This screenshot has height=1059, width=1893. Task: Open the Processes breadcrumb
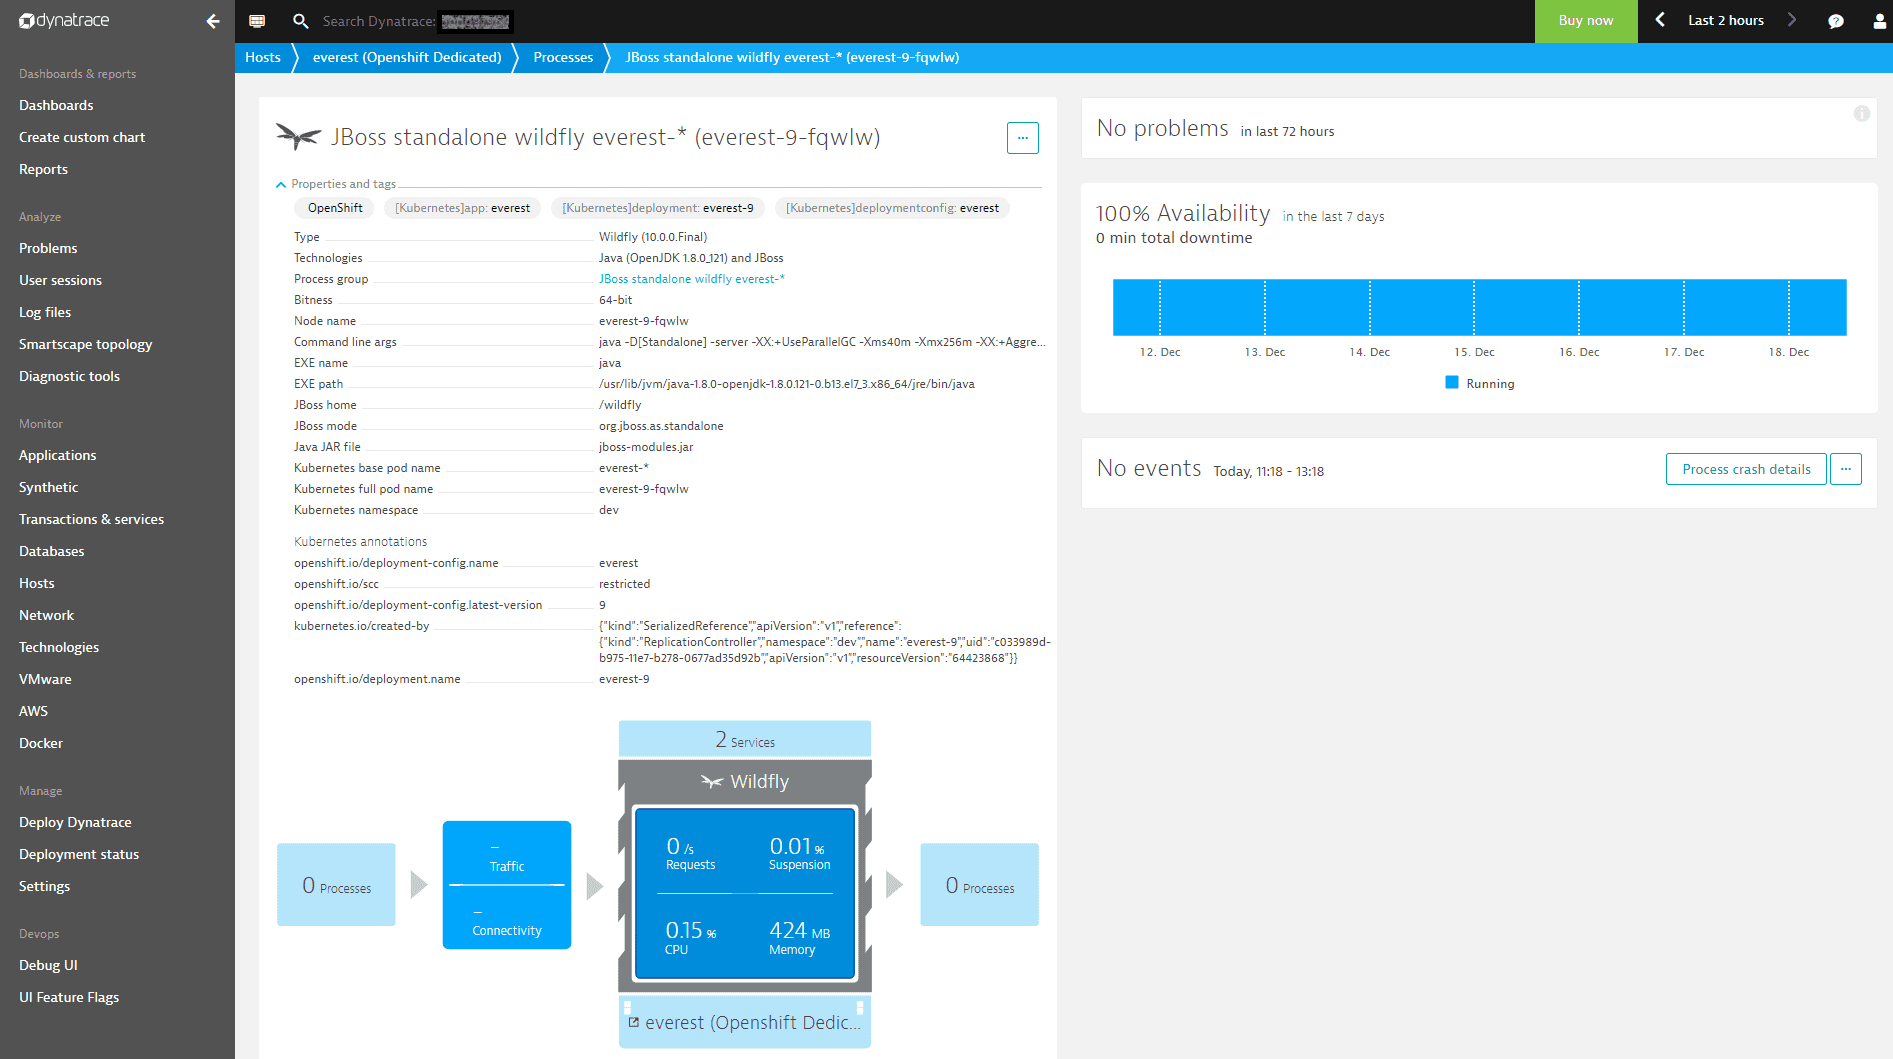[x=563, y=57]
